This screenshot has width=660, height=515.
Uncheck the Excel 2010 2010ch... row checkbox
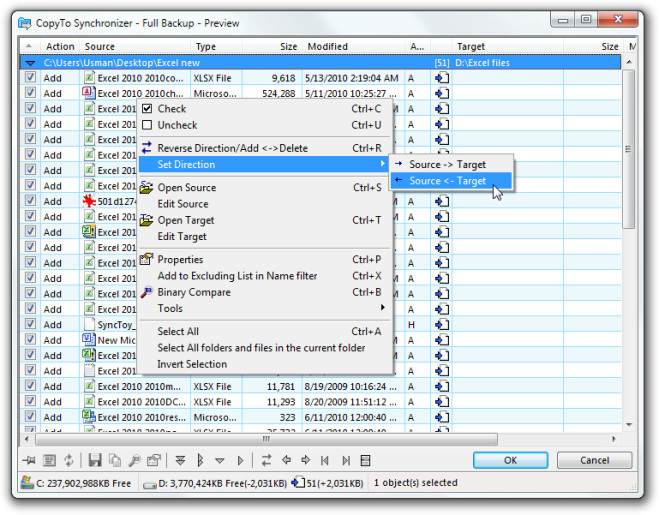coord(30,93)
